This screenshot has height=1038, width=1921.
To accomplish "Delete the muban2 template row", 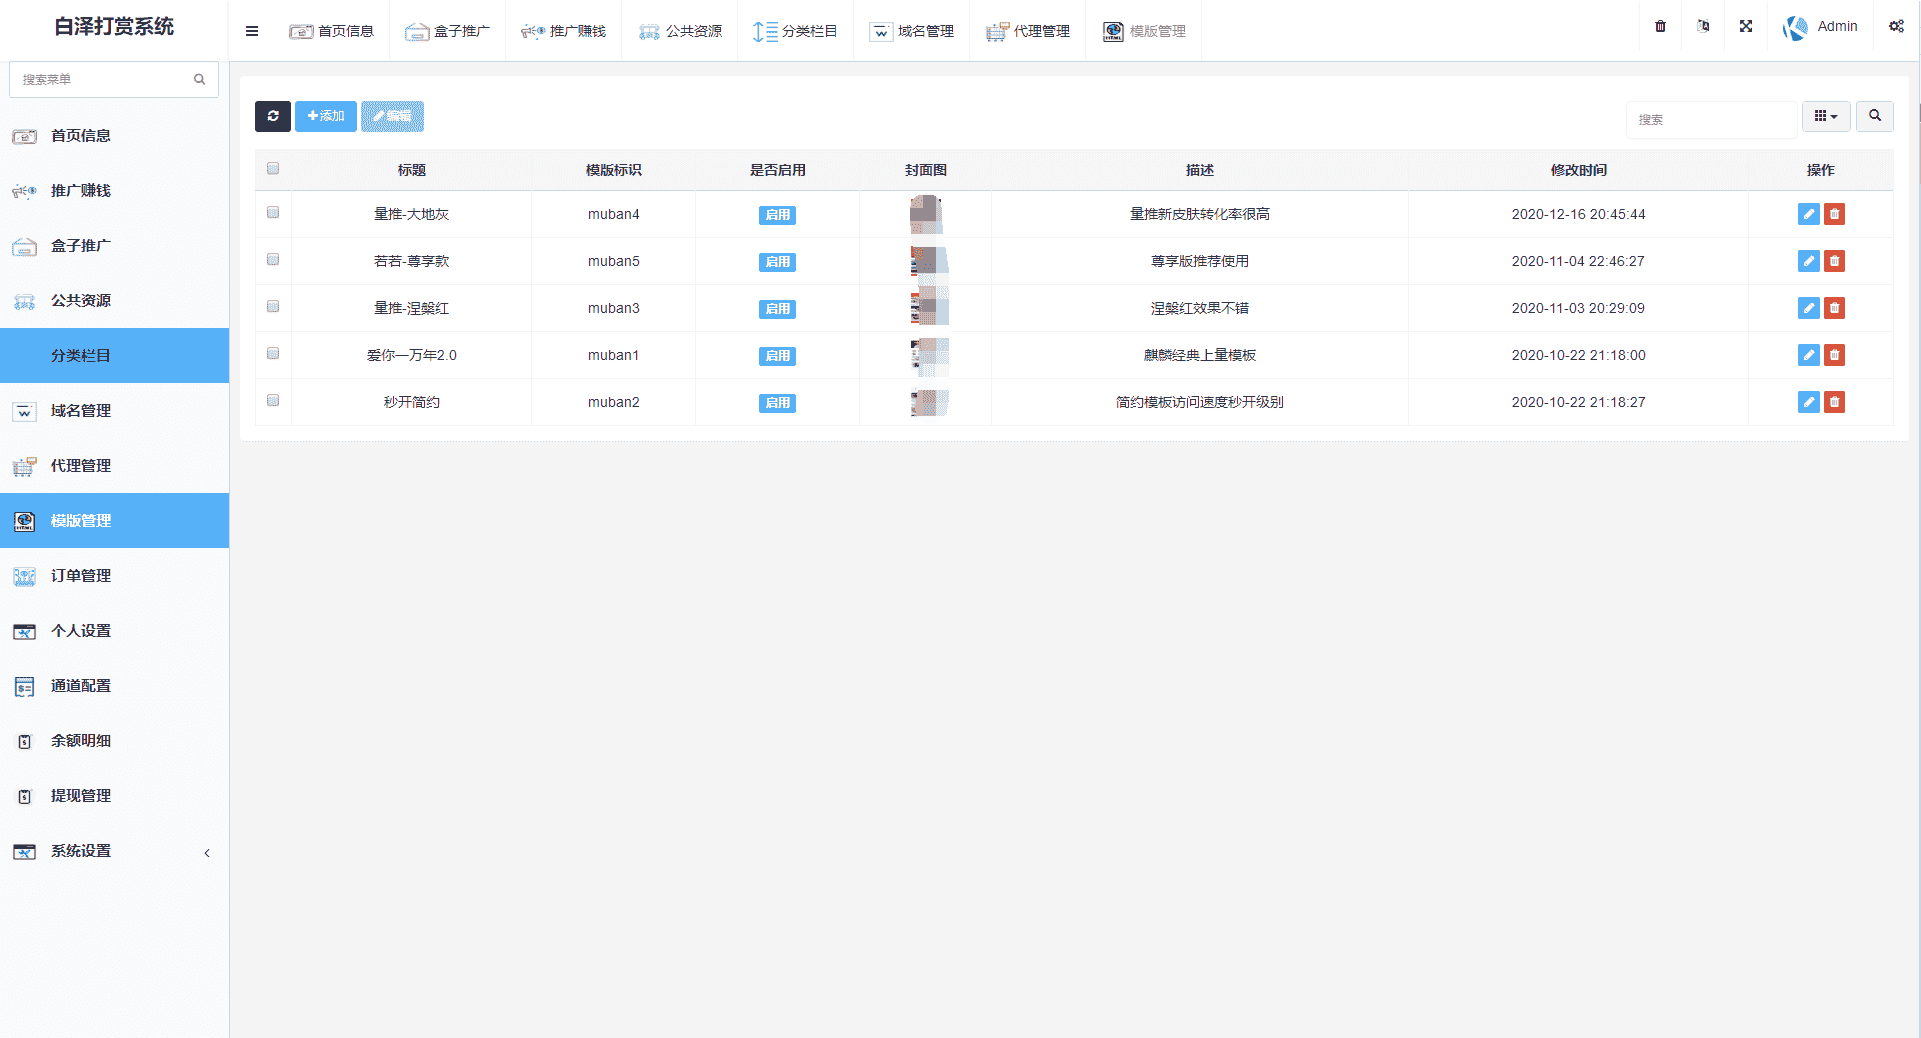I will tap(1834, 402).
